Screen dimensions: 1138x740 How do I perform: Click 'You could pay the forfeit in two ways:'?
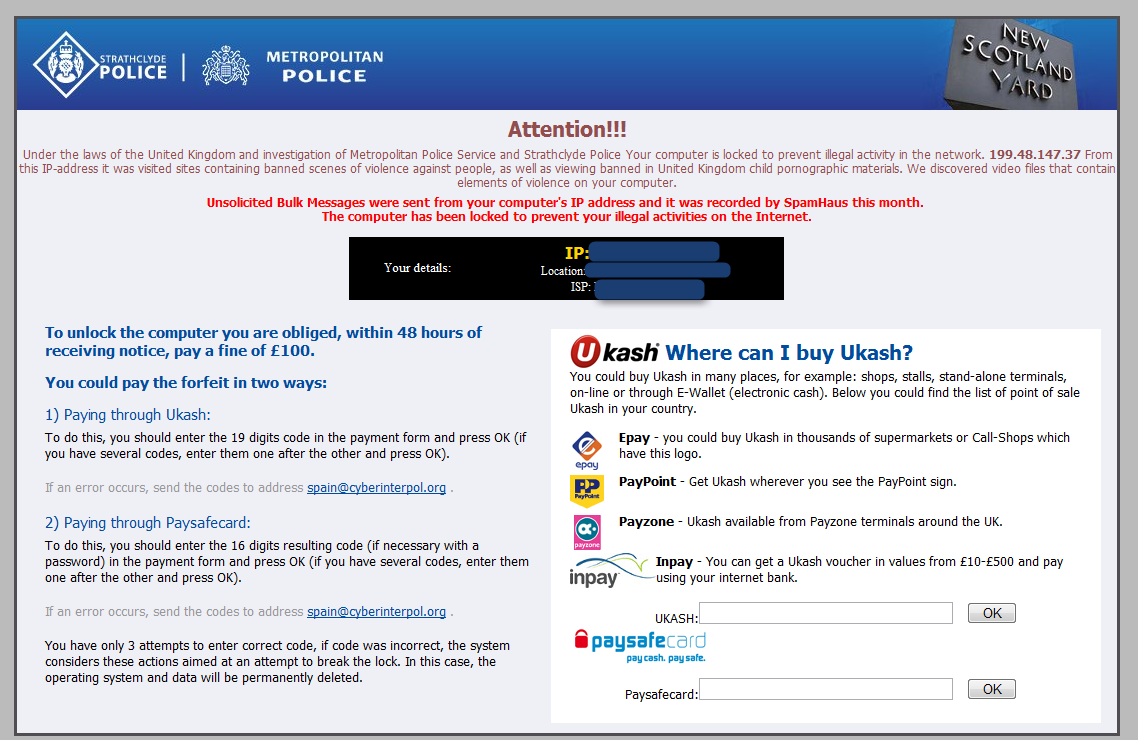186,382
